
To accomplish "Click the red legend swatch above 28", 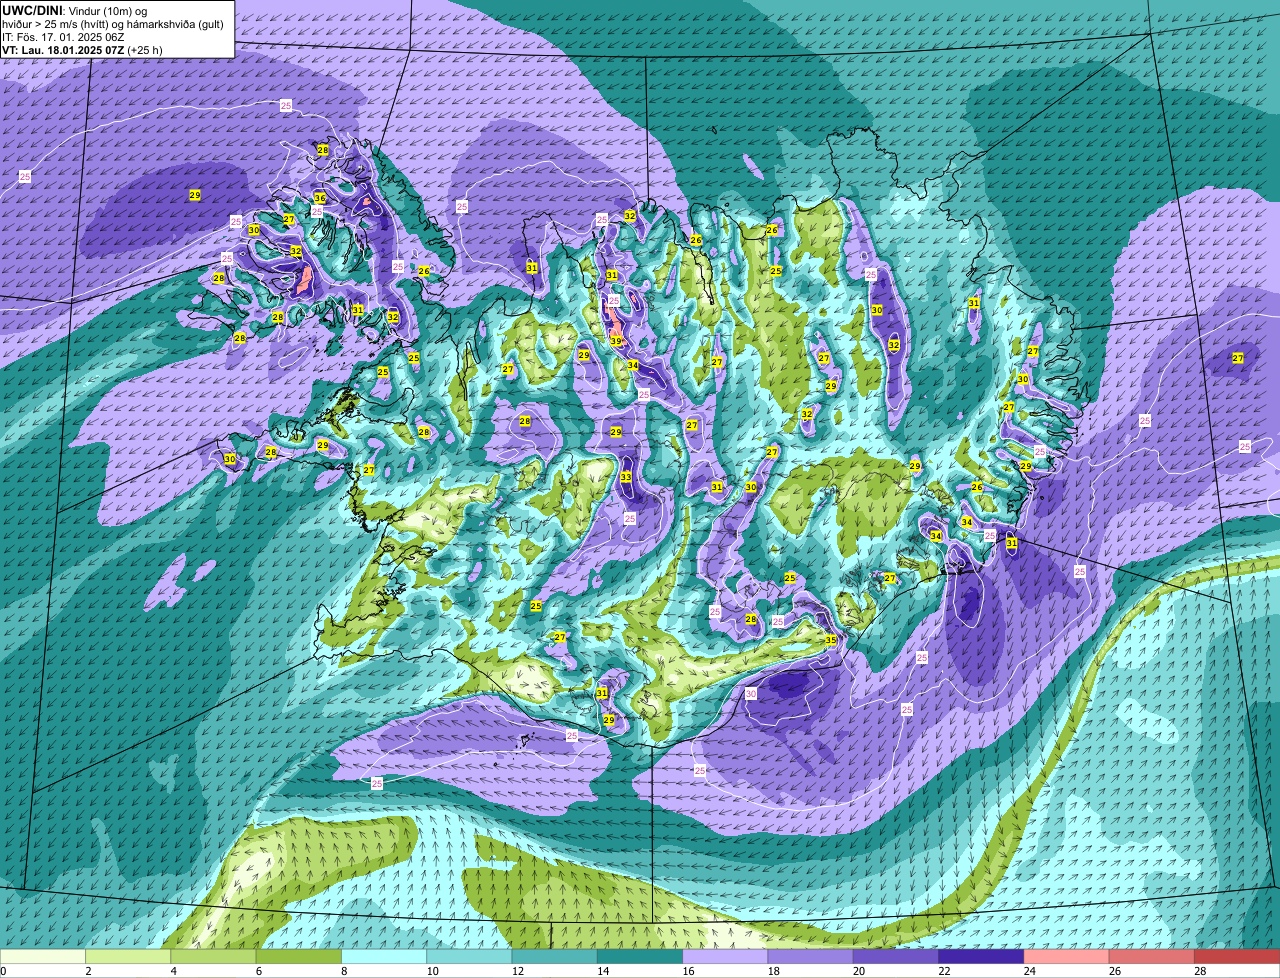I will 1237,956.
